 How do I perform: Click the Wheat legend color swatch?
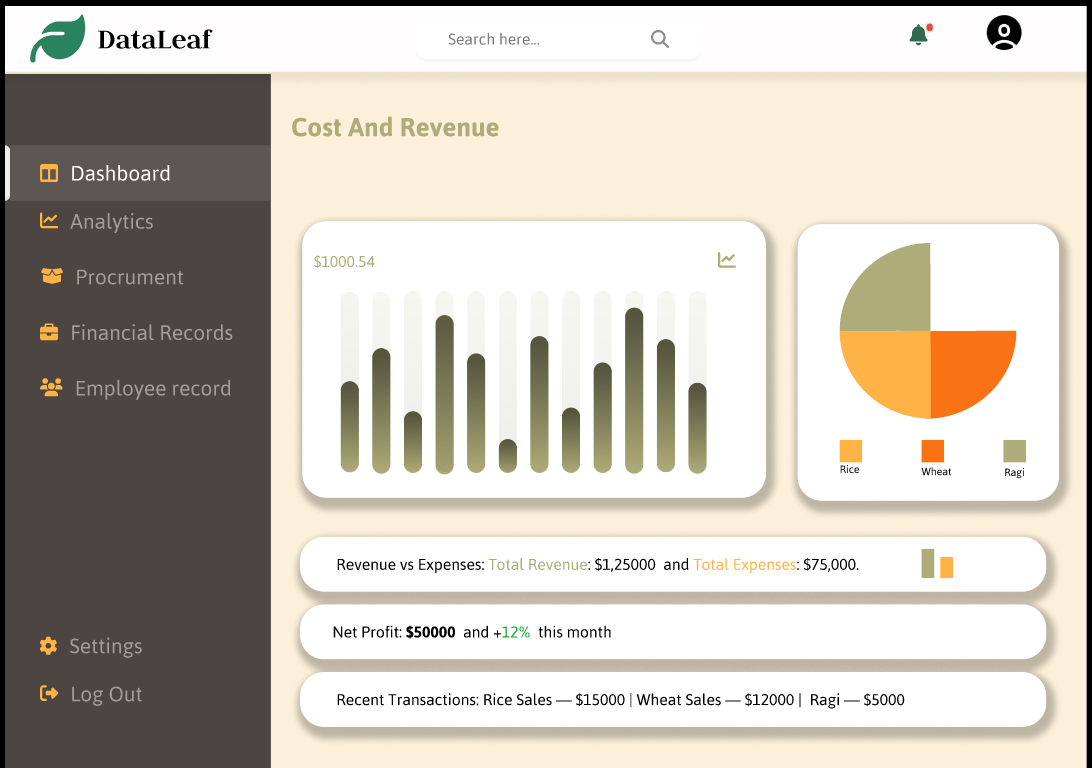(x=933, y=450)
